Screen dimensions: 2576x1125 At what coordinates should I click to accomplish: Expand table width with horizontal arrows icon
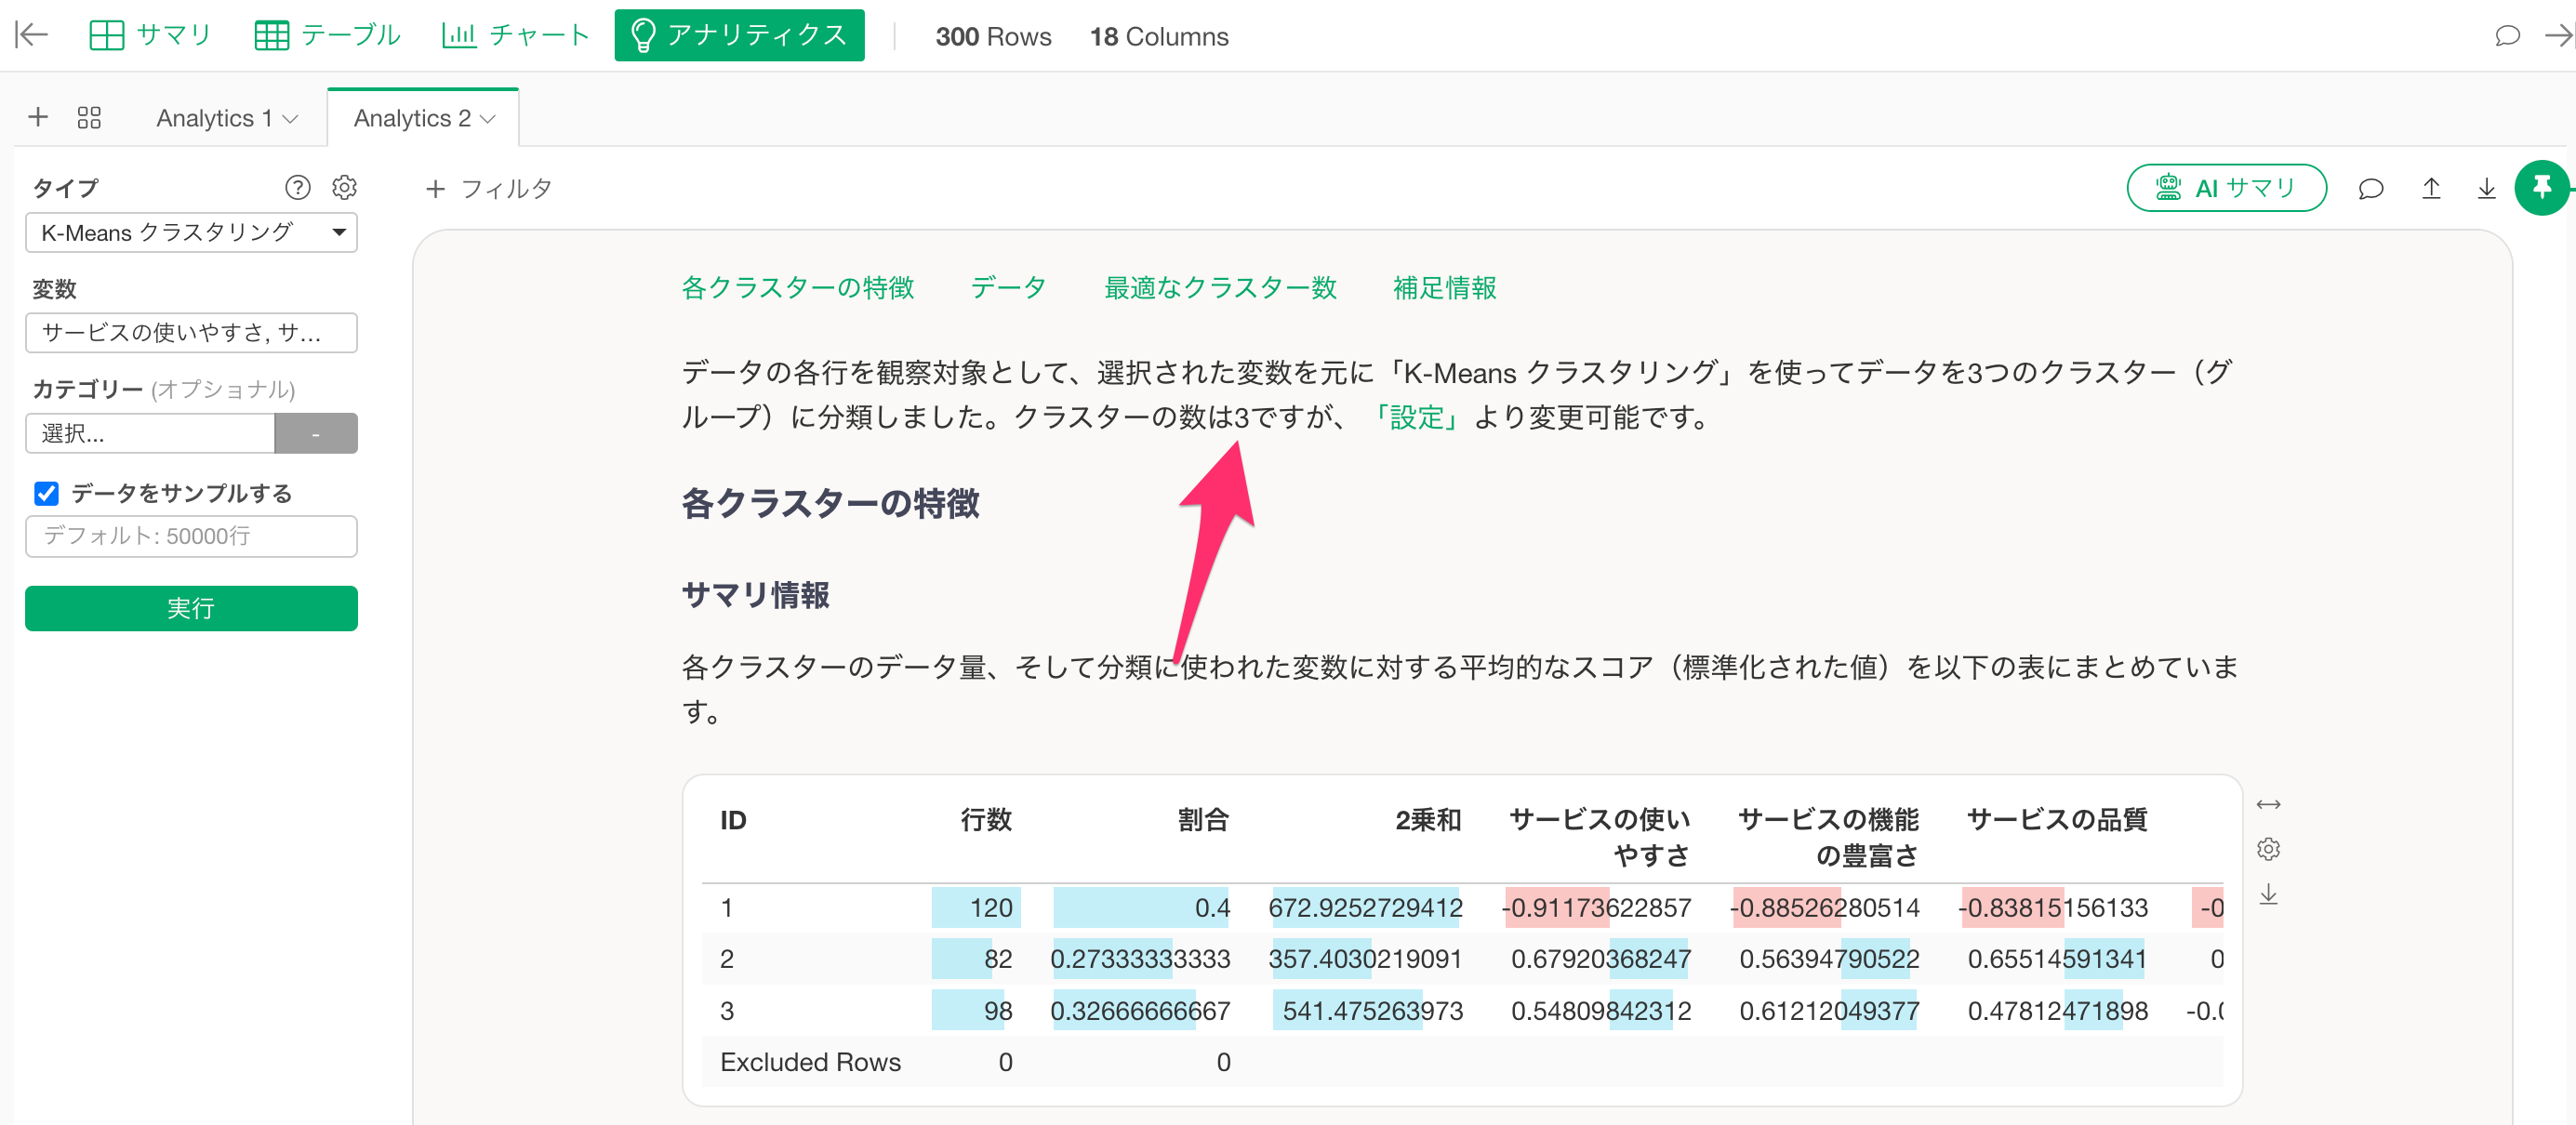[2268, 804]
